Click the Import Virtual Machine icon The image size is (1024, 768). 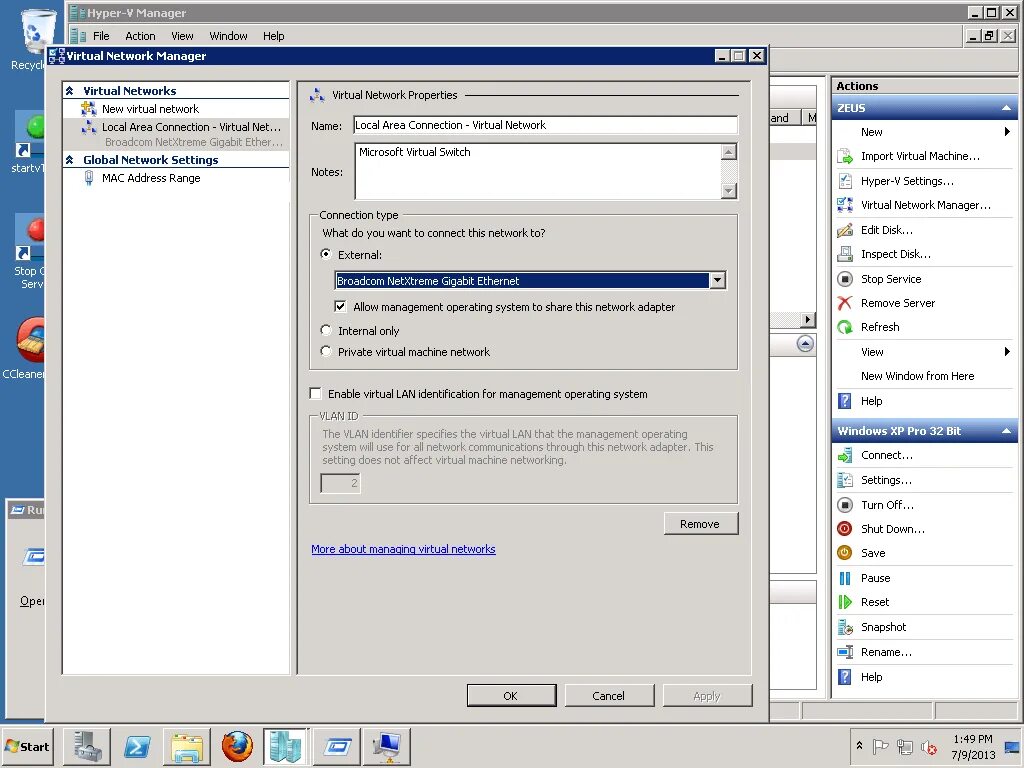pos(844,157)
